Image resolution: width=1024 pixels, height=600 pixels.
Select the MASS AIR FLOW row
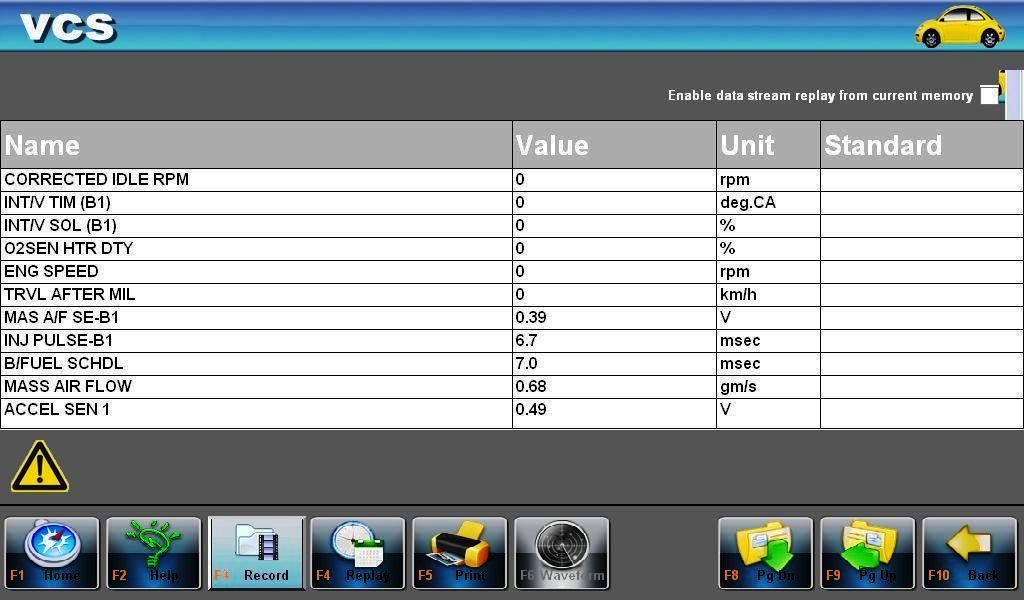(511, 387)
